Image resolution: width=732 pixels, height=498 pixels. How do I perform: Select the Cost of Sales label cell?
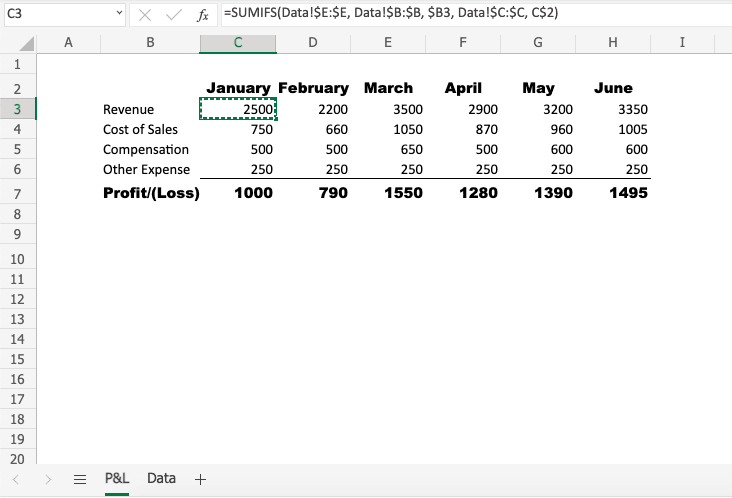(141, 129)
